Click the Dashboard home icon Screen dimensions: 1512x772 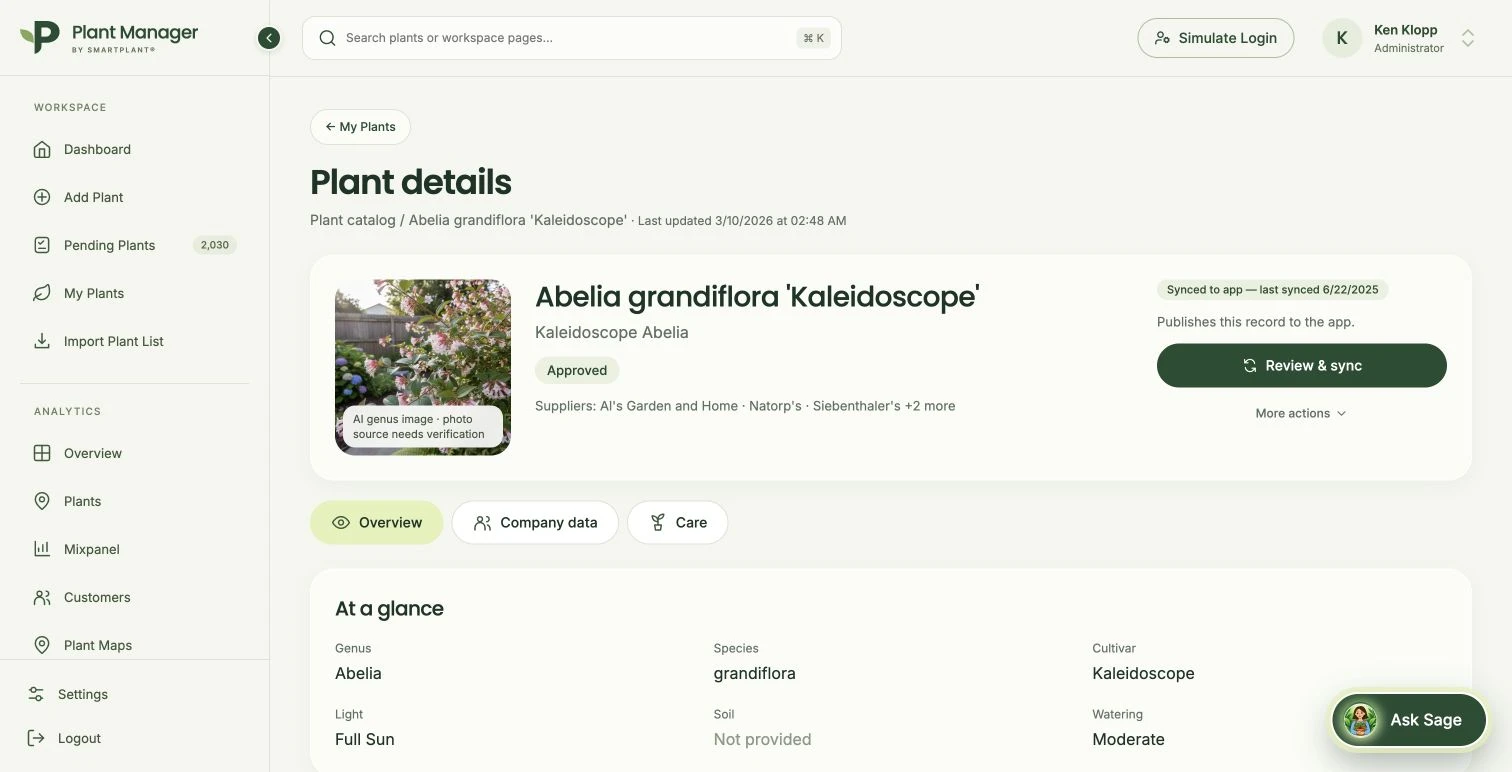[42, 149]
